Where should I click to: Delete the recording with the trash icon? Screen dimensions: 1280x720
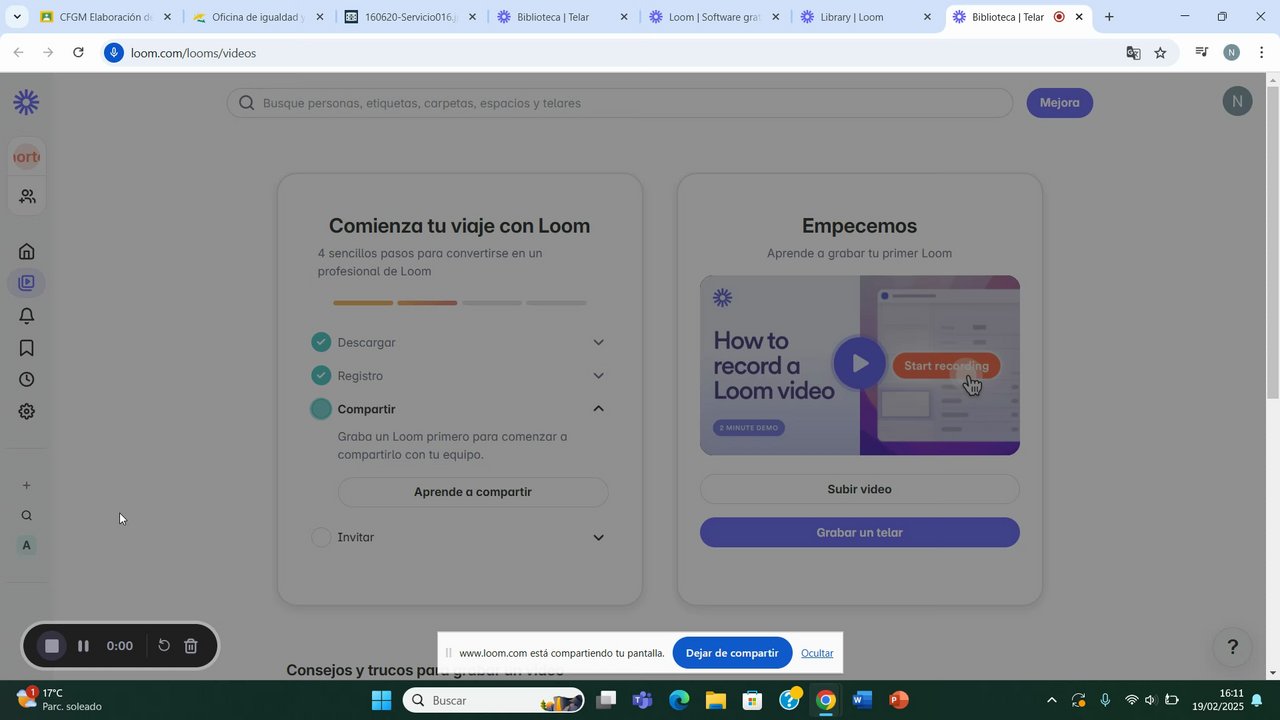191,646
